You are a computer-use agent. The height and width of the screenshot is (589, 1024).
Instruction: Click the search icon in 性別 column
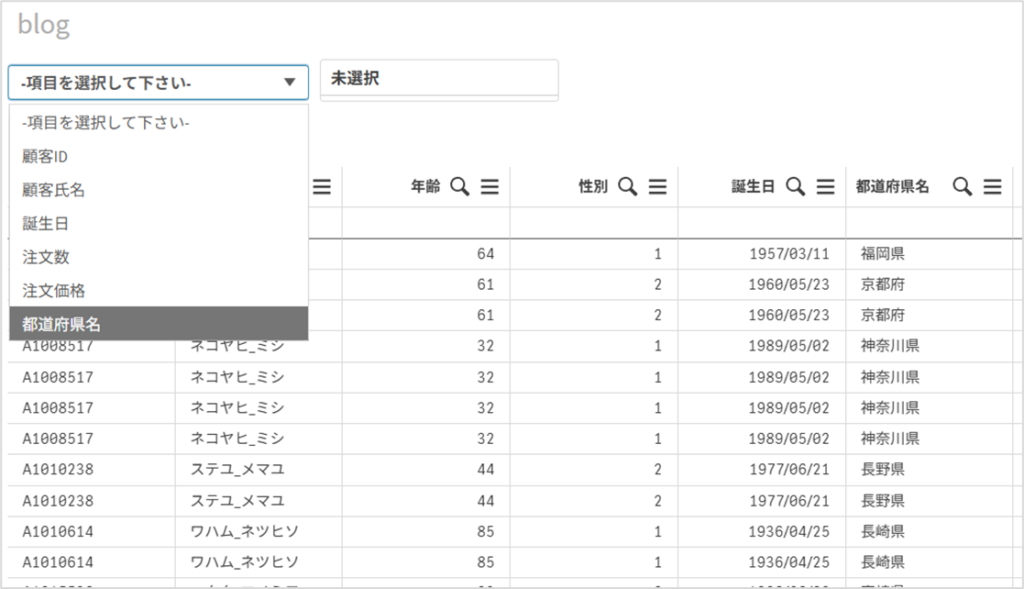coord(627,187)
